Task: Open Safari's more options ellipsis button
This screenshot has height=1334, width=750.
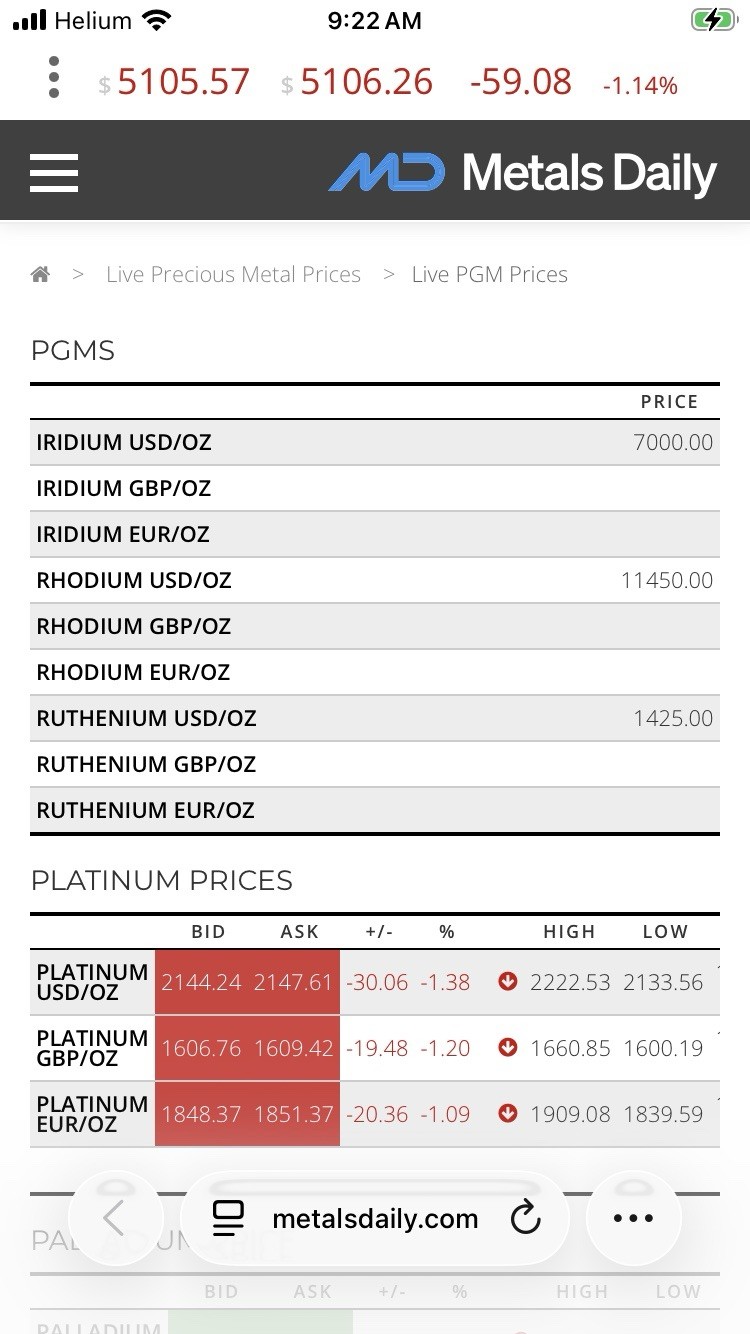Action: 633,1218
